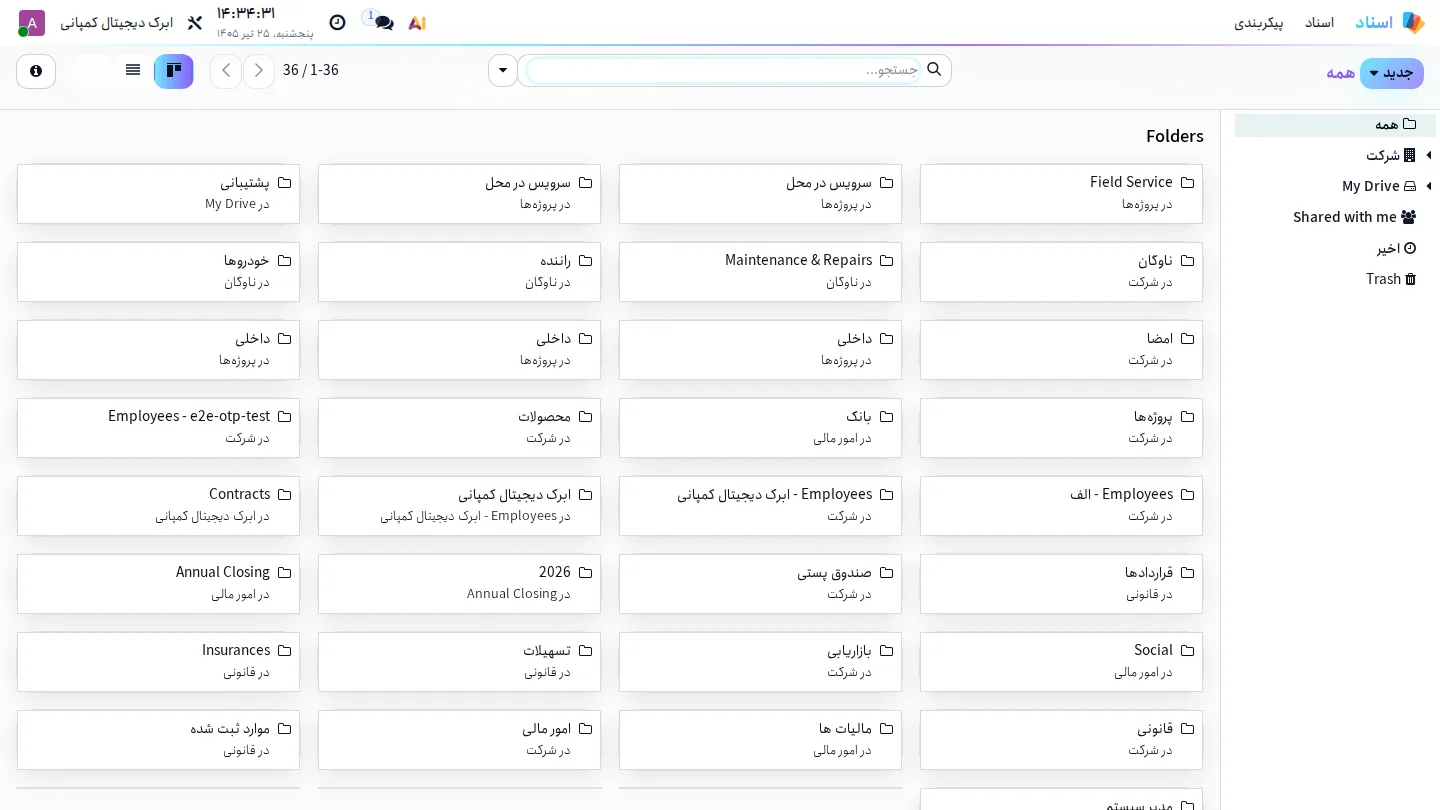Open the اسناد menu in top bar
Screen dimensions: 1440x810
pos(1319,22)
